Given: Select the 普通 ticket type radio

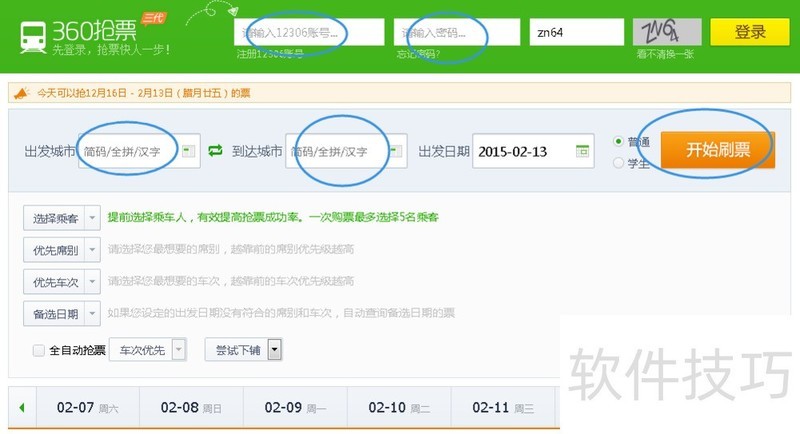Looking at the screenshot, I should [x=619, y=142].
